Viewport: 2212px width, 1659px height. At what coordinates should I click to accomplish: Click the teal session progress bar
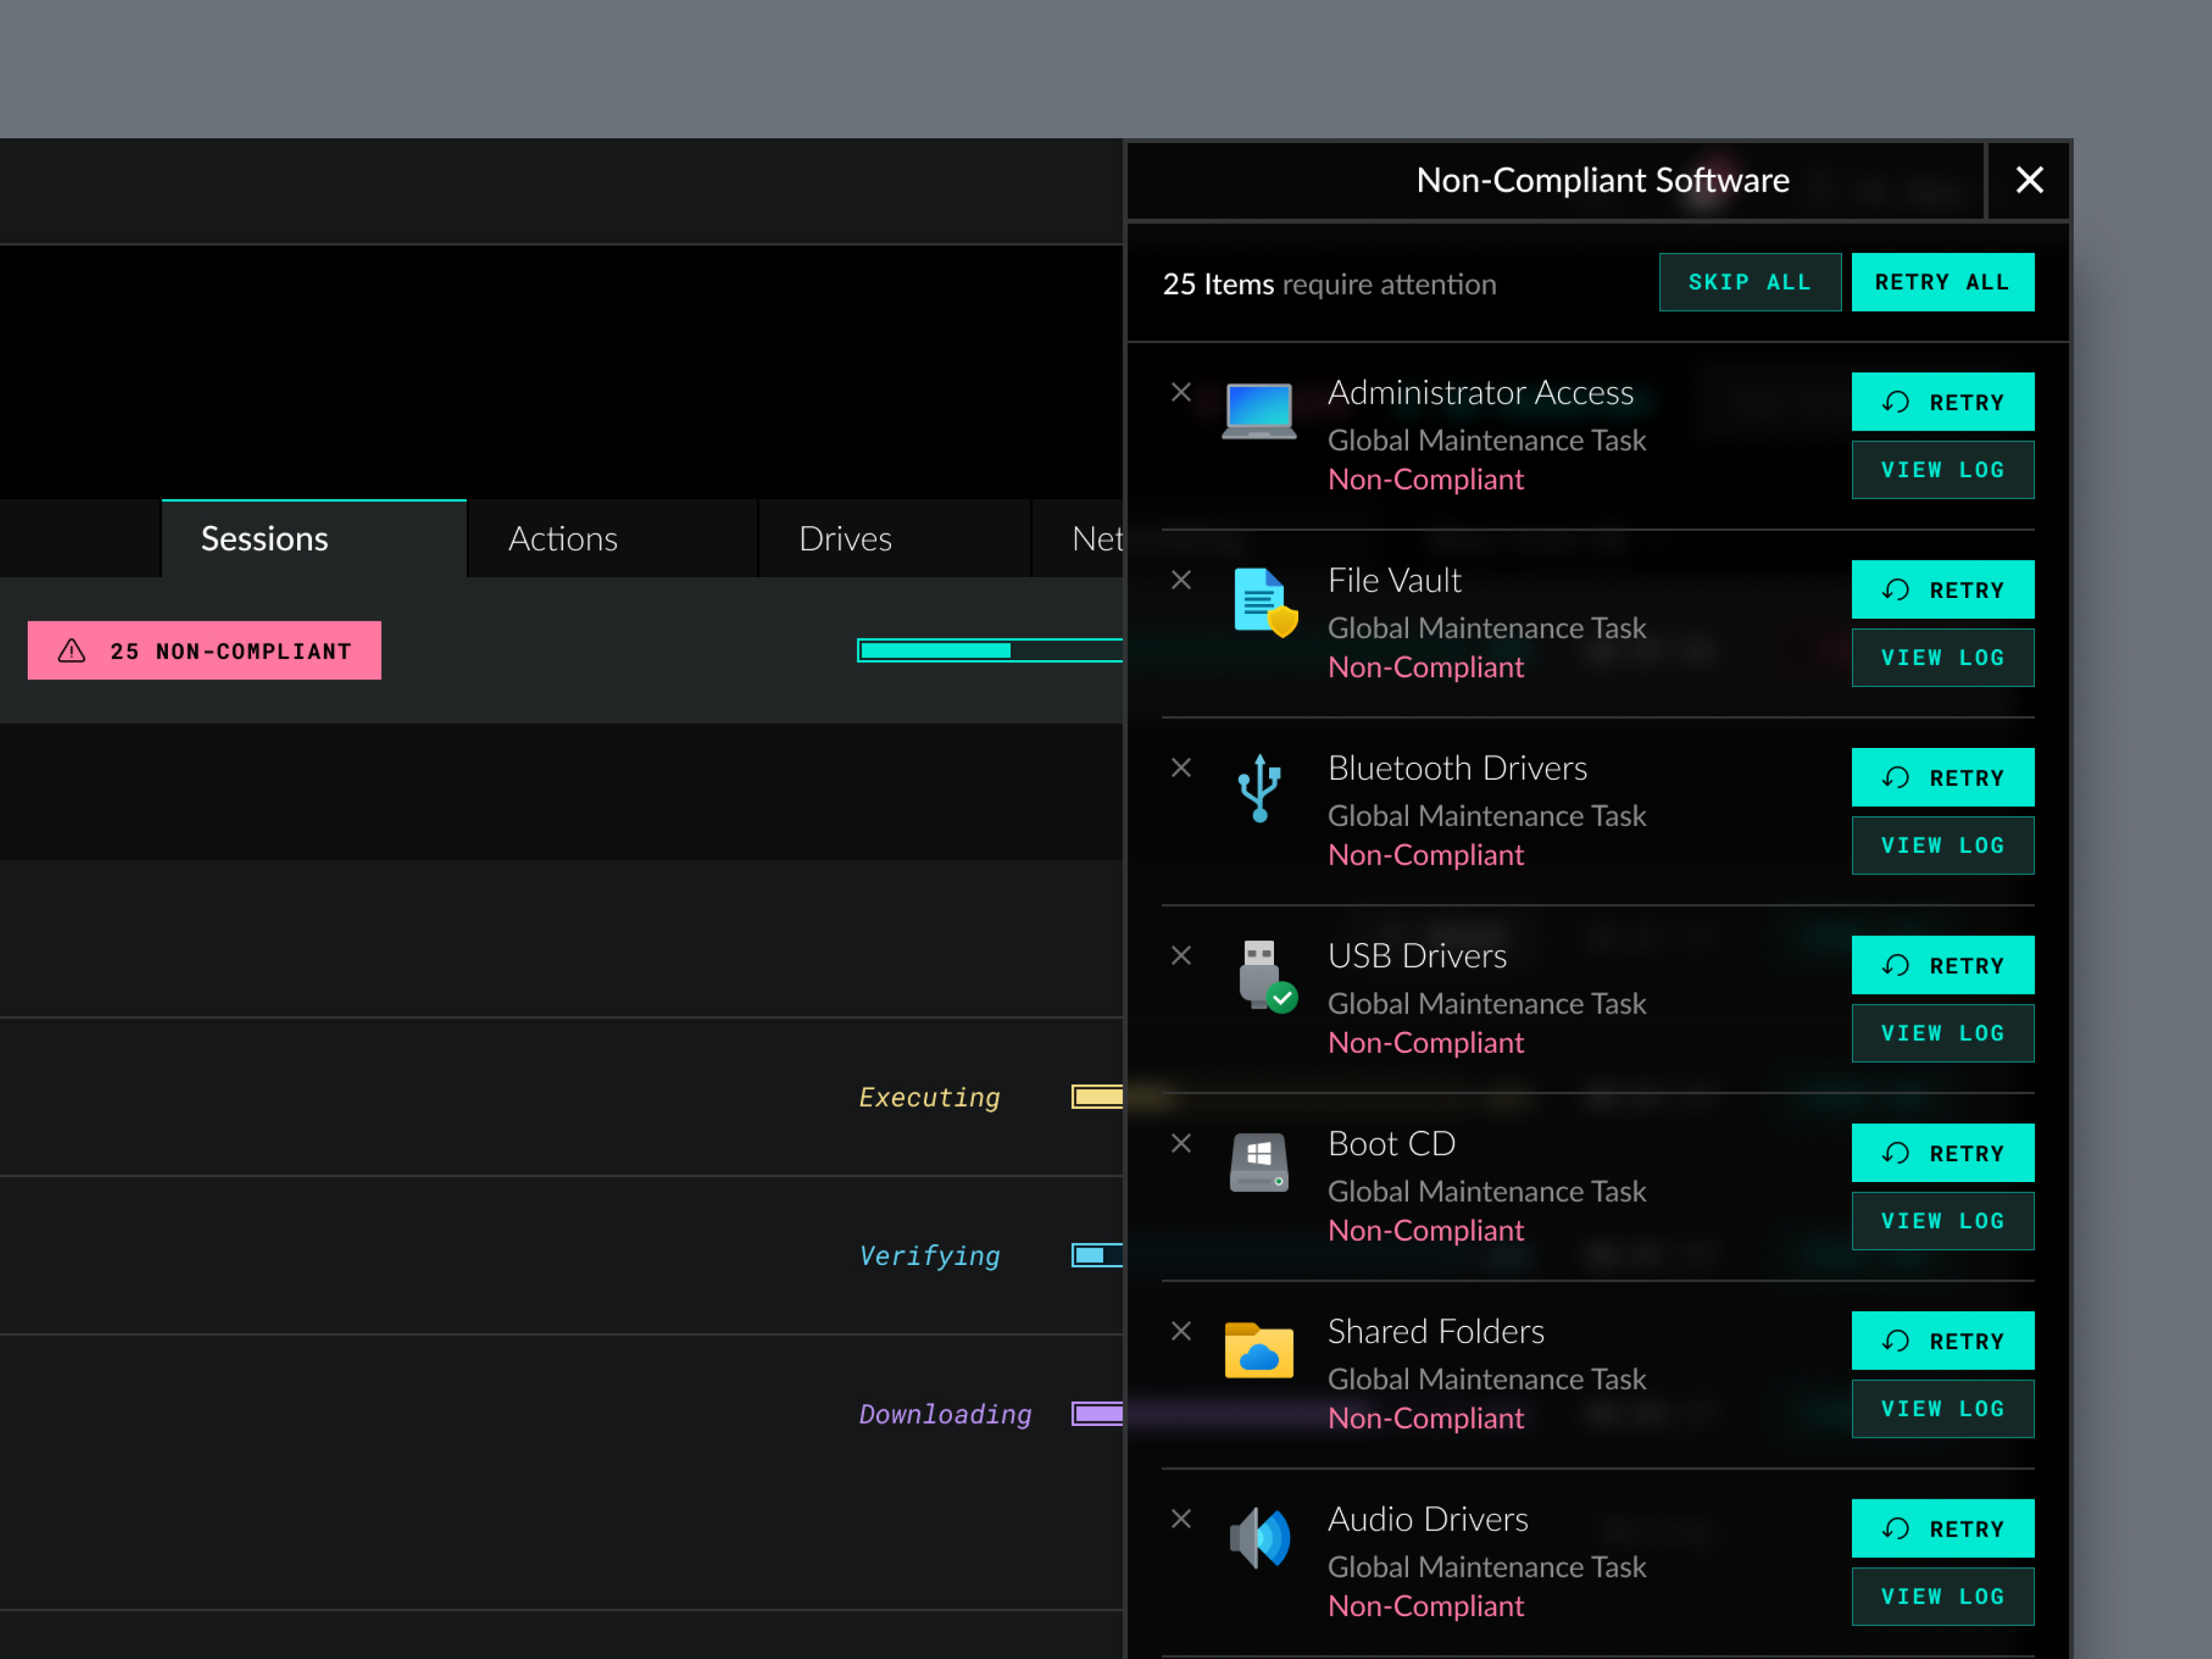989,651
